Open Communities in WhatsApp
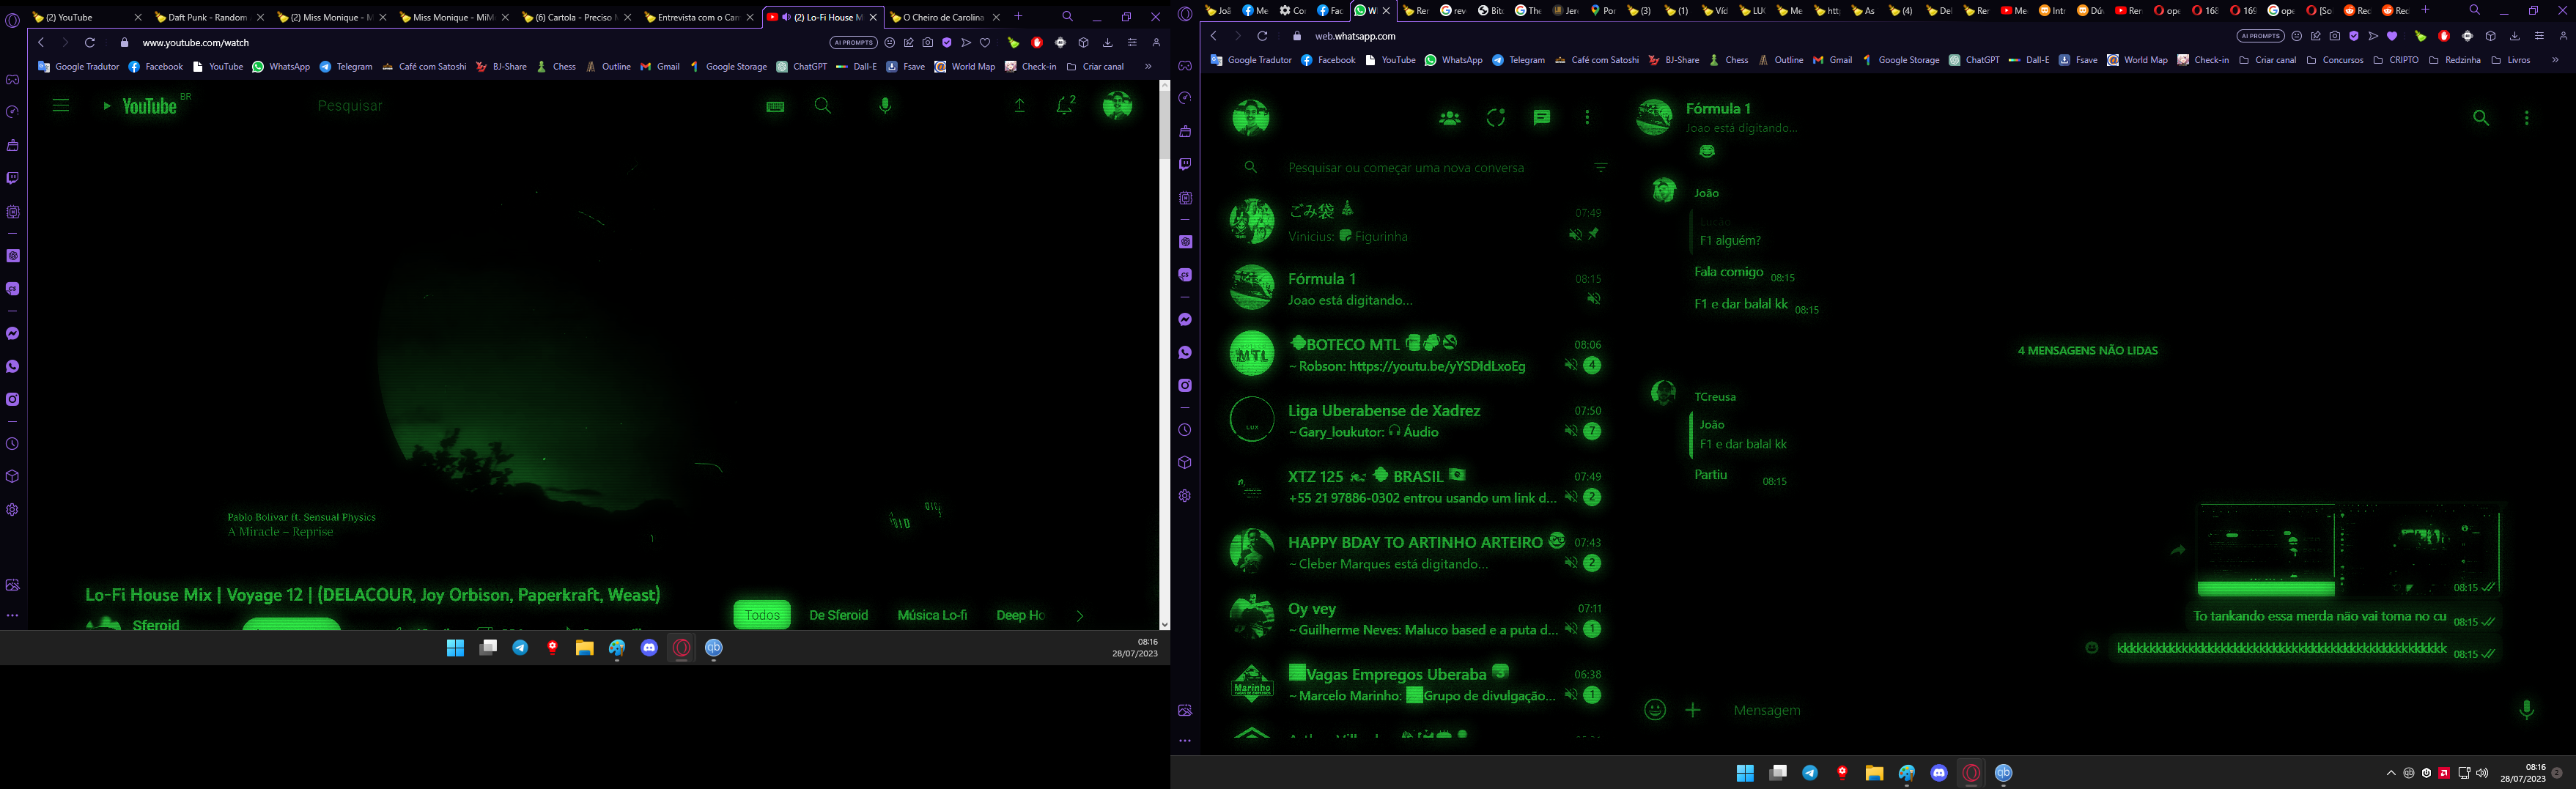Image resolution: width=2576 pixels, height=789 pixels. (1448, 117)
